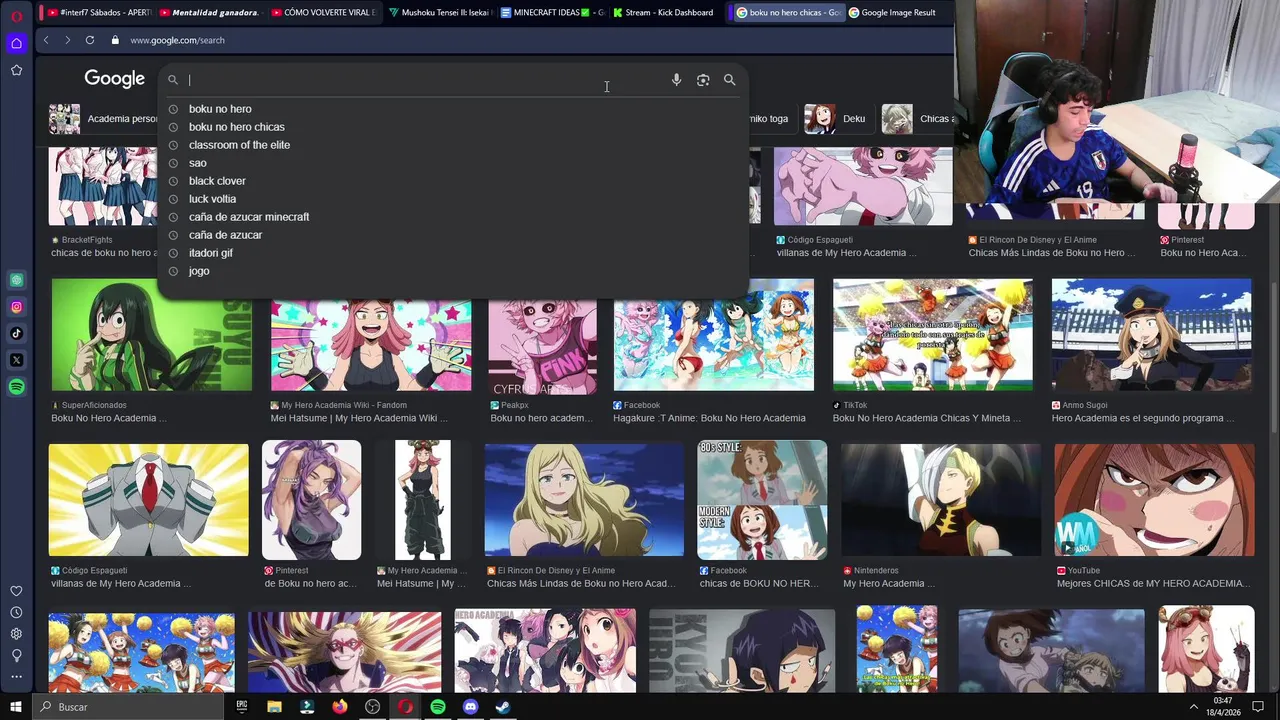Image resolution: width=1280 pixels, height=720 pixels.
Task: Open the Opera menu logo in the sidebar
Action: point(16,16)
